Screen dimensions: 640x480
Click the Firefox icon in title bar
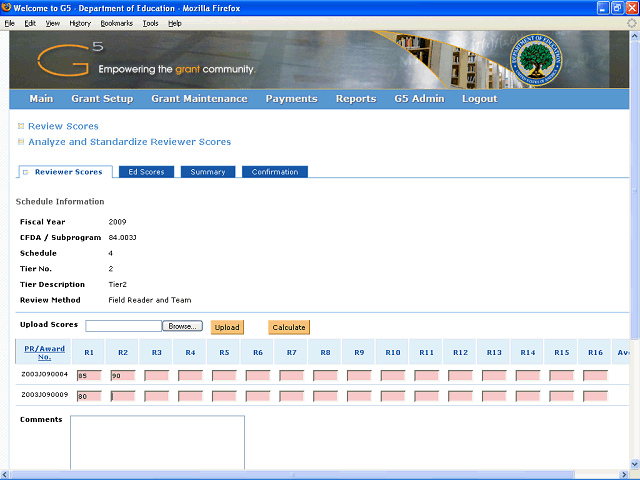[9, 8]
